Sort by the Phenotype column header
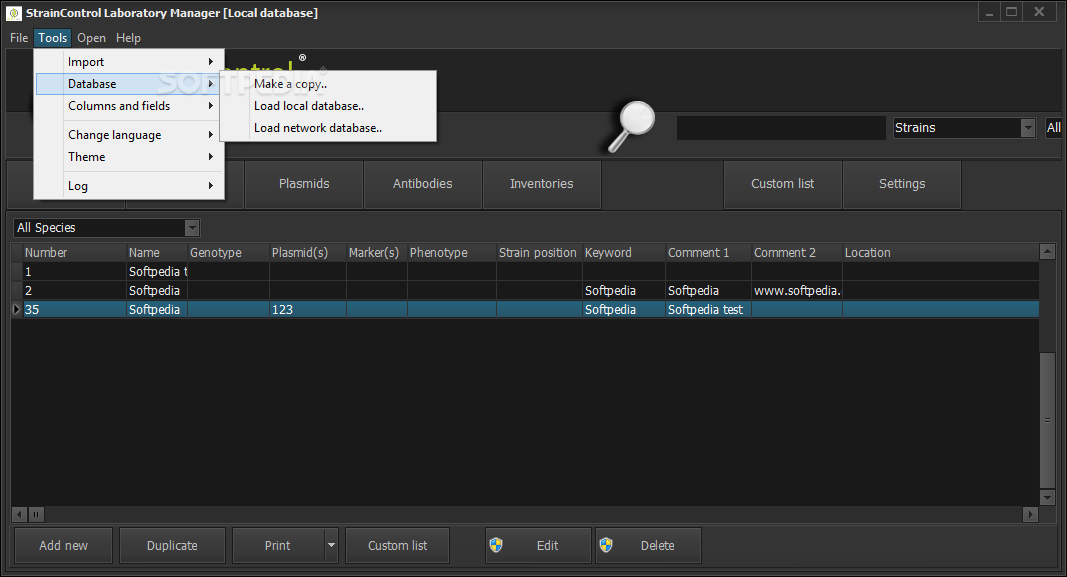This screenshot has height=577, width=1067. pos(452,252)
